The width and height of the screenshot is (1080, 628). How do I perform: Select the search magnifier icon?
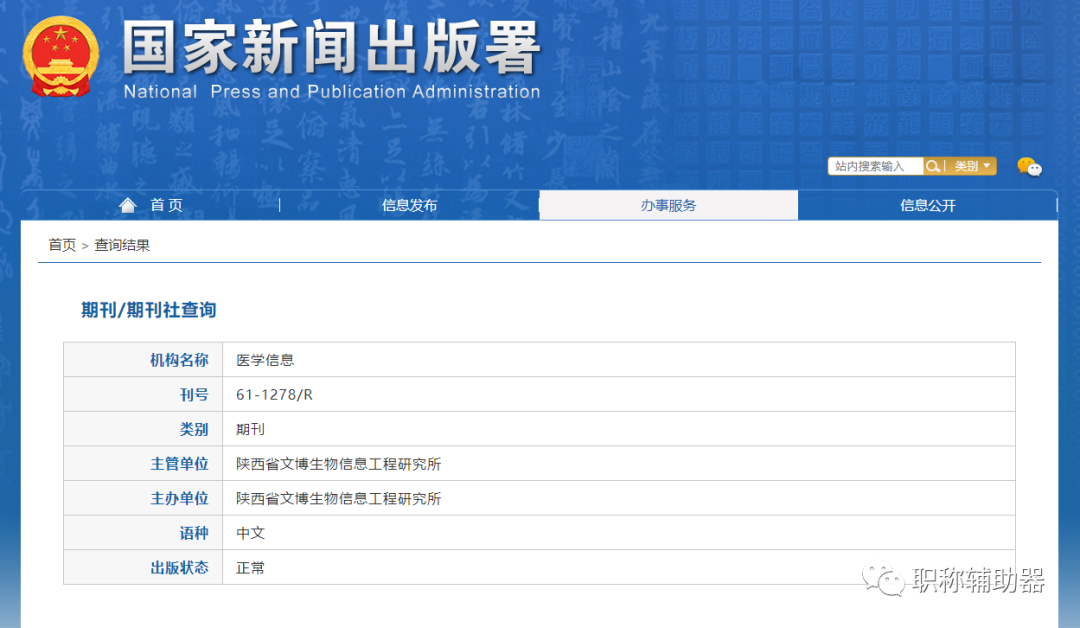932,166
